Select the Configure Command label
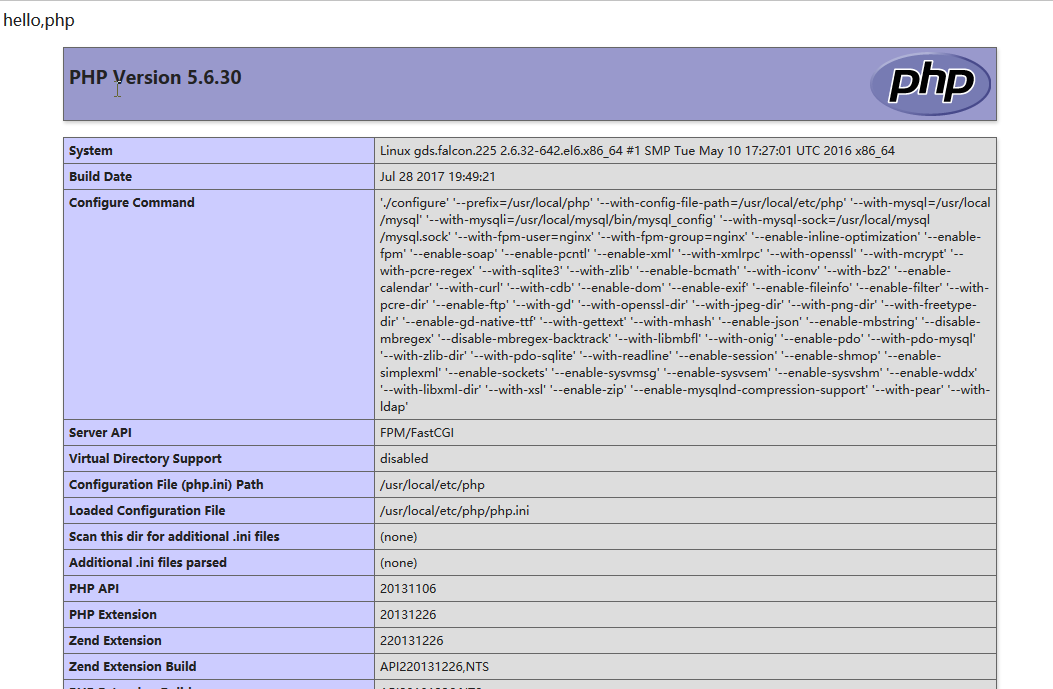The width and height of the screenshot is (1053, 689). coord(132,203)
